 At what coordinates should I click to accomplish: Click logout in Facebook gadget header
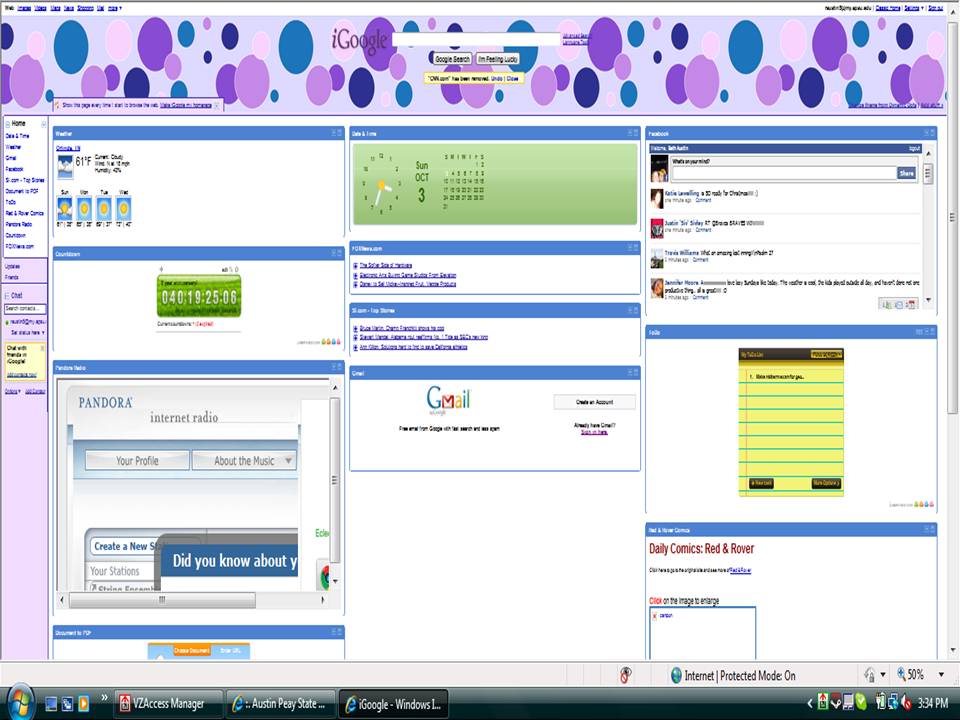tap(914, 148)
